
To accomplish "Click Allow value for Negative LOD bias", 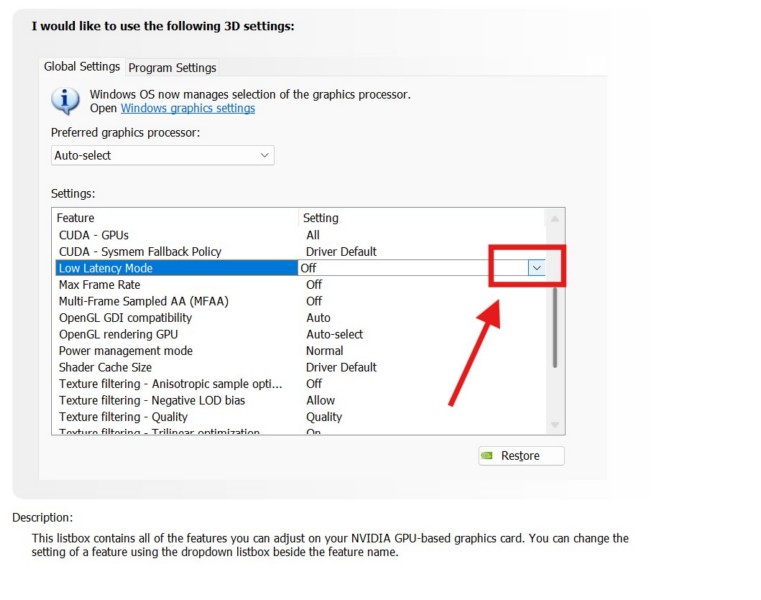I will pos(320,400).
